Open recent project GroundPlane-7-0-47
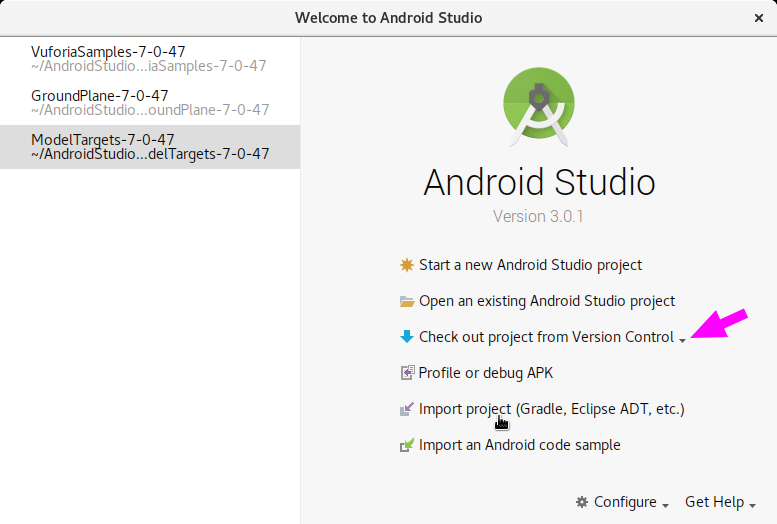777x524 pixels. click(x=150, y=103)
